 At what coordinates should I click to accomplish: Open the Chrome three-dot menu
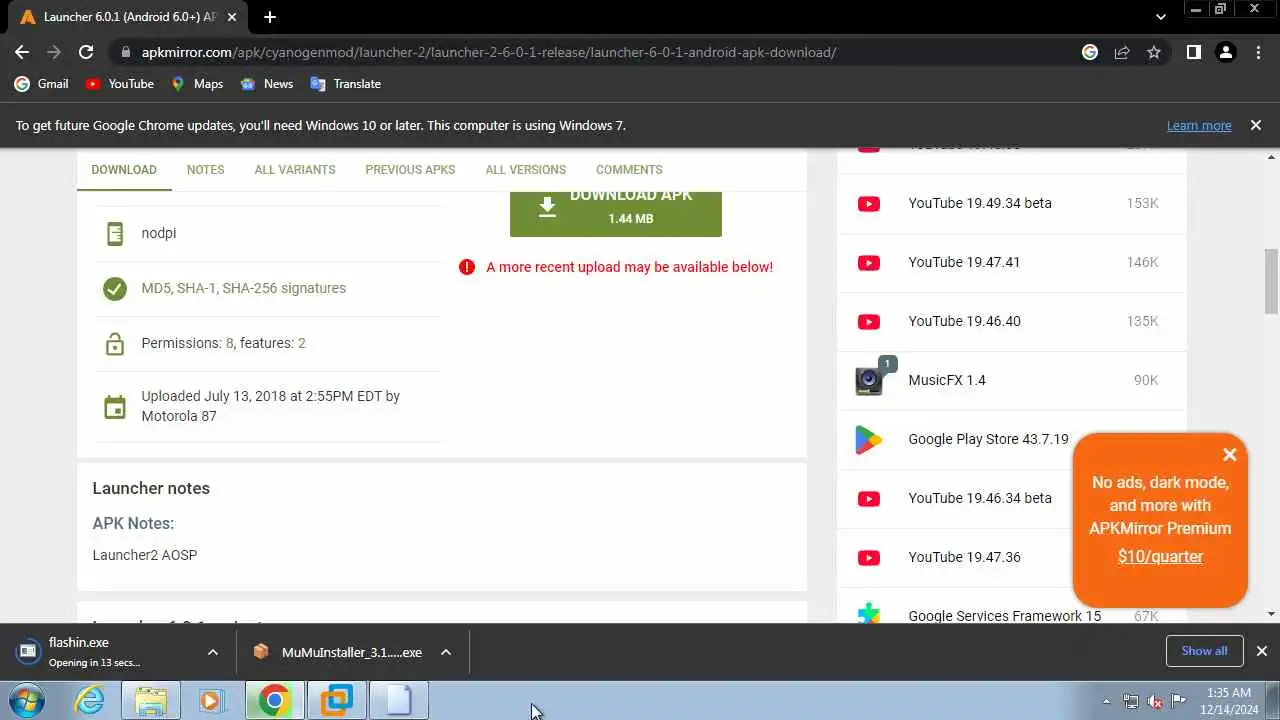pyautogui.click(x=1258, y=52)
